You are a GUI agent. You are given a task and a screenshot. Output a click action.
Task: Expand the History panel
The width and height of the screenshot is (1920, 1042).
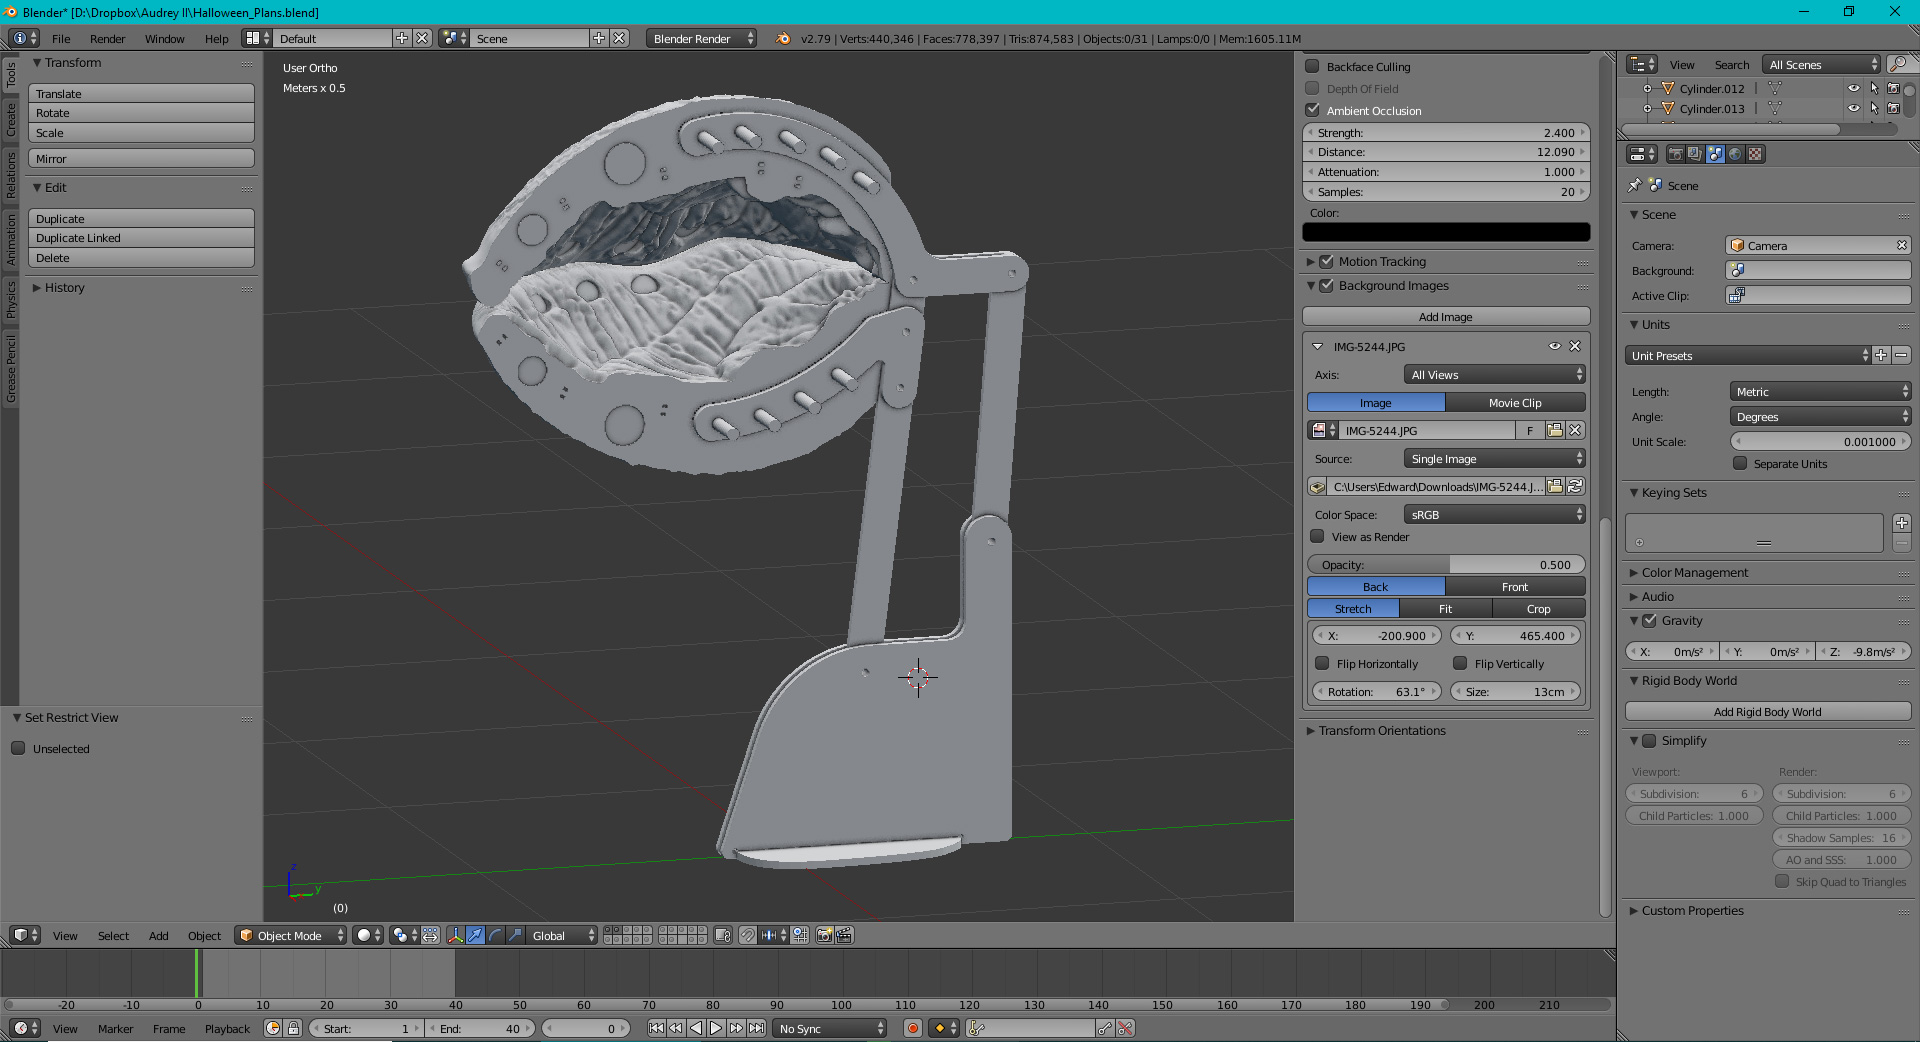(x=37, y=288)
